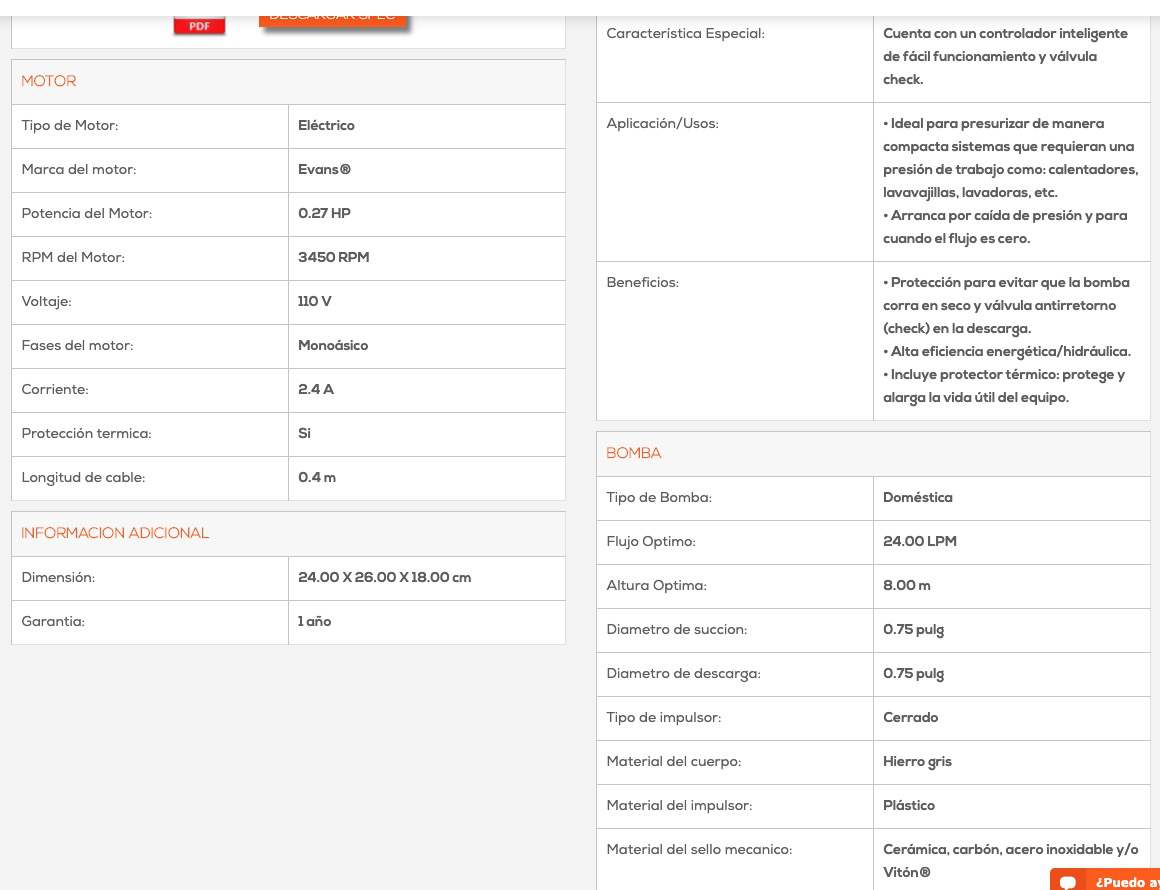
Task: Open the chat bubble icon
Action: tap(1068, 883)
